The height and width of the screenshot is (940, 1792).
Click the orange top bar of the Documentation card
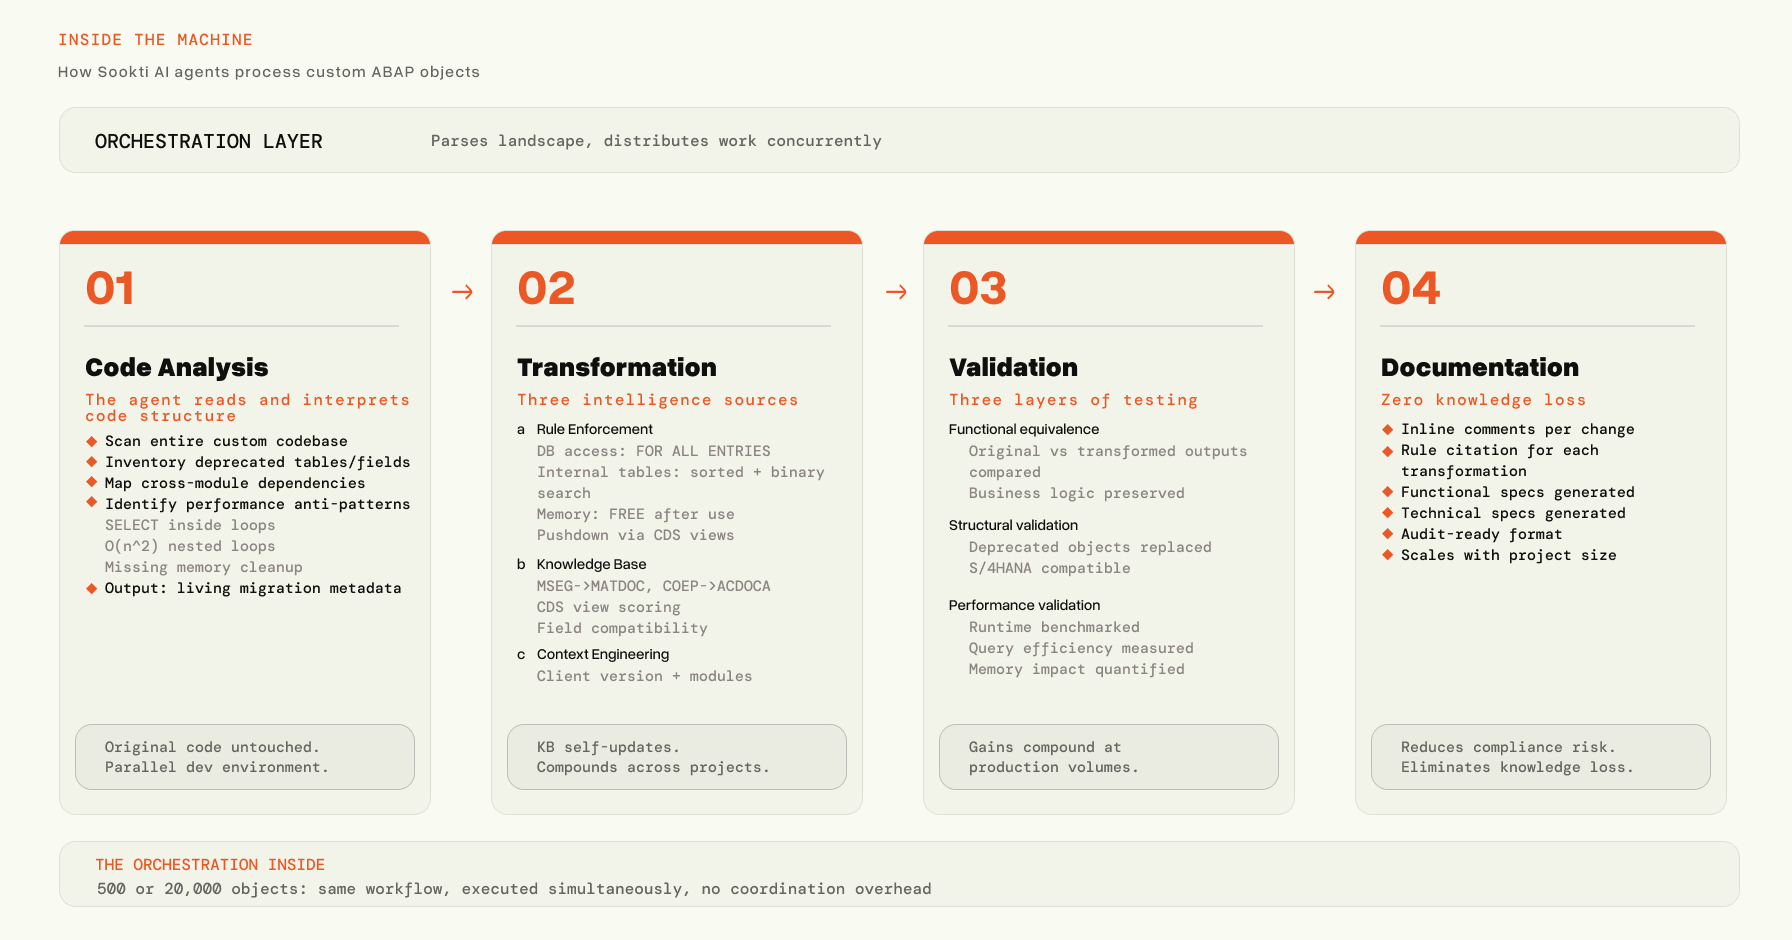1540,238
